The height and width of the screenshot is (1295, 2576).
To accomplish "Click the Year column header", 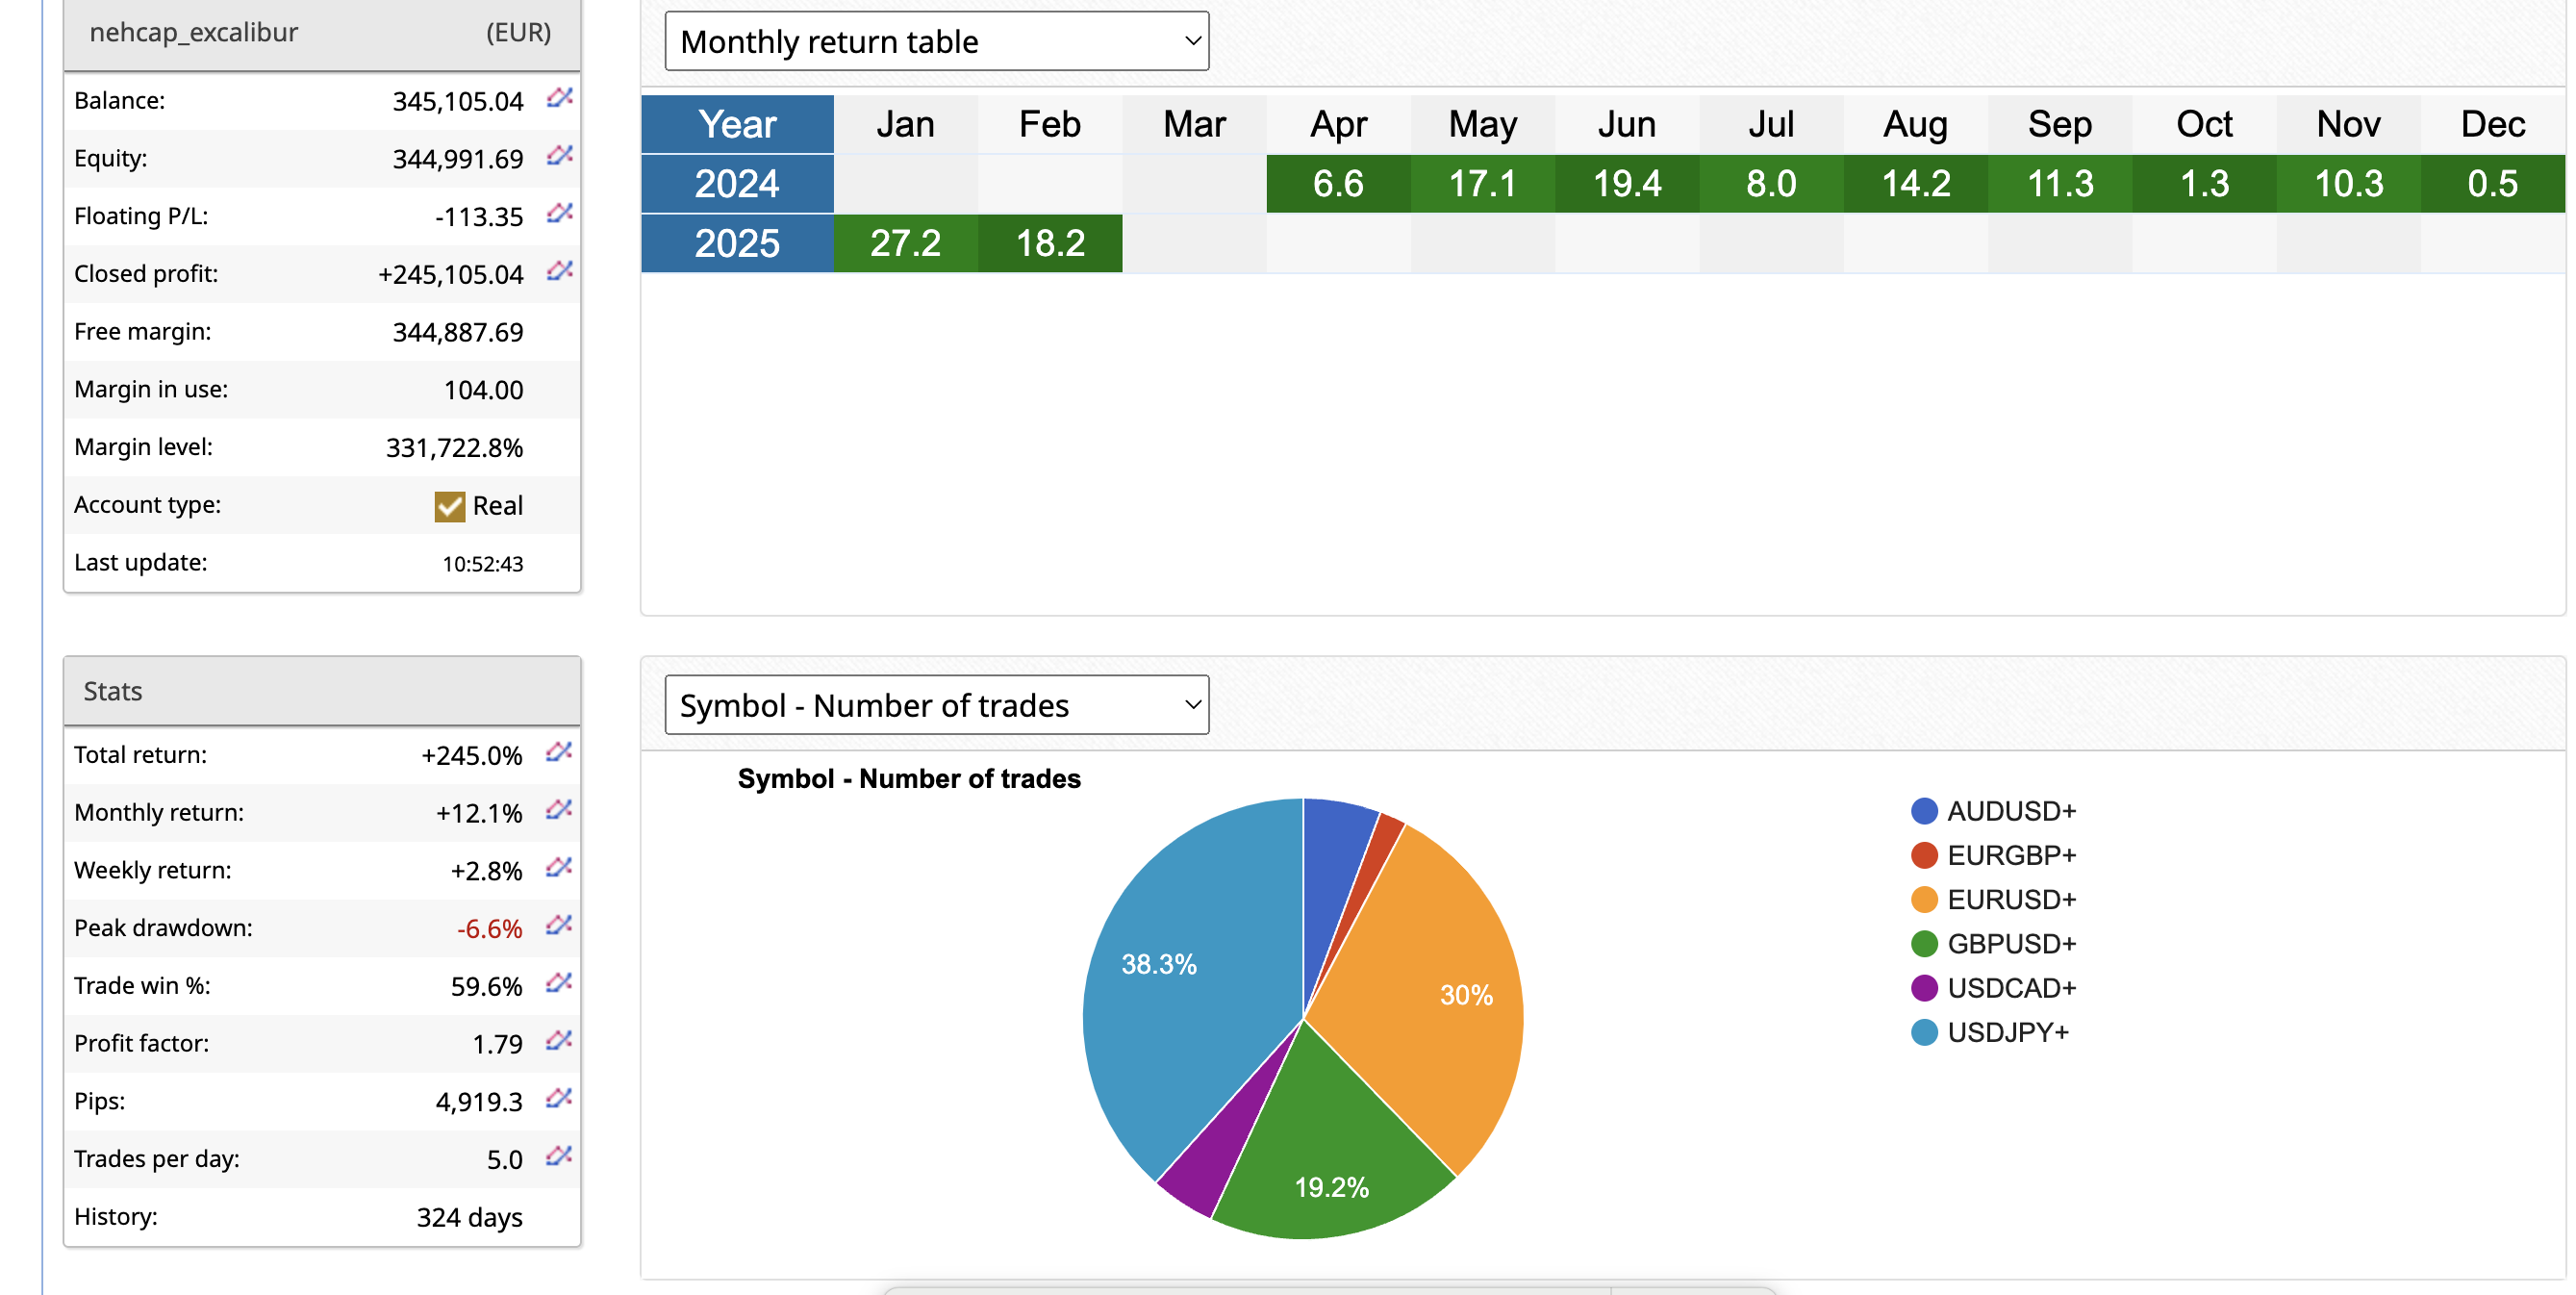I will [x=737, y=124].
